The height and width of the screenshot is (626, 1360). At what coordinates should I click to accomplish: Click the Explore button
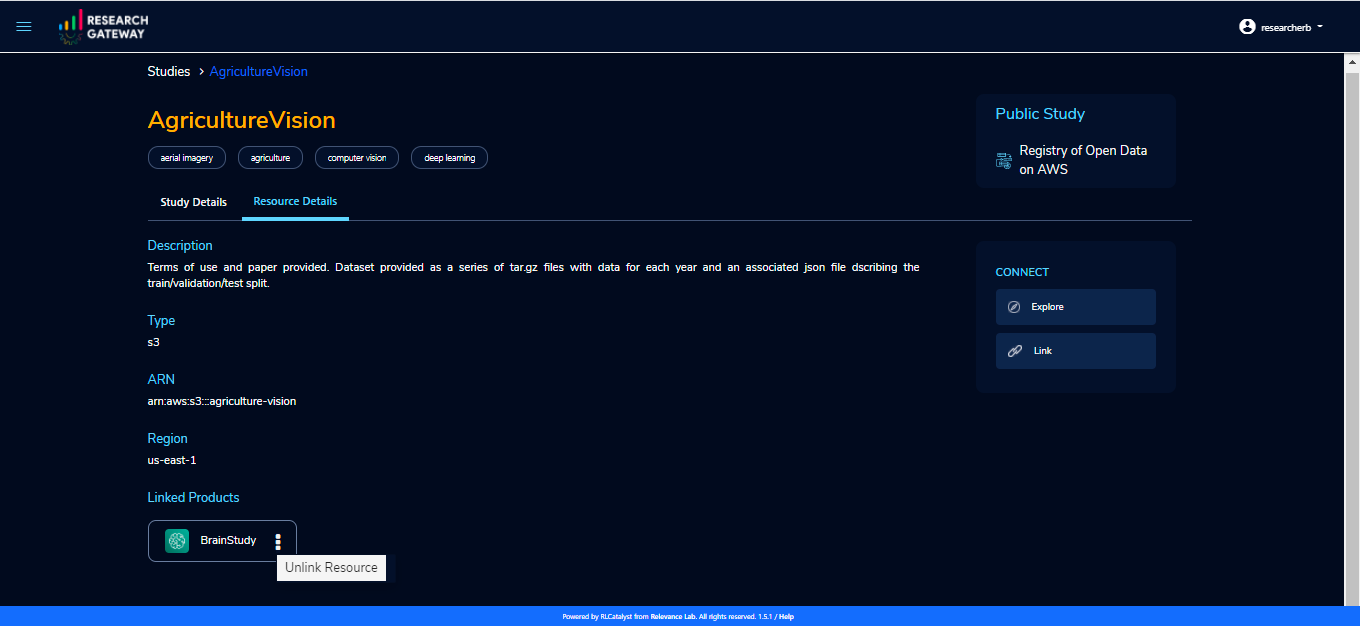(1076, 307)
